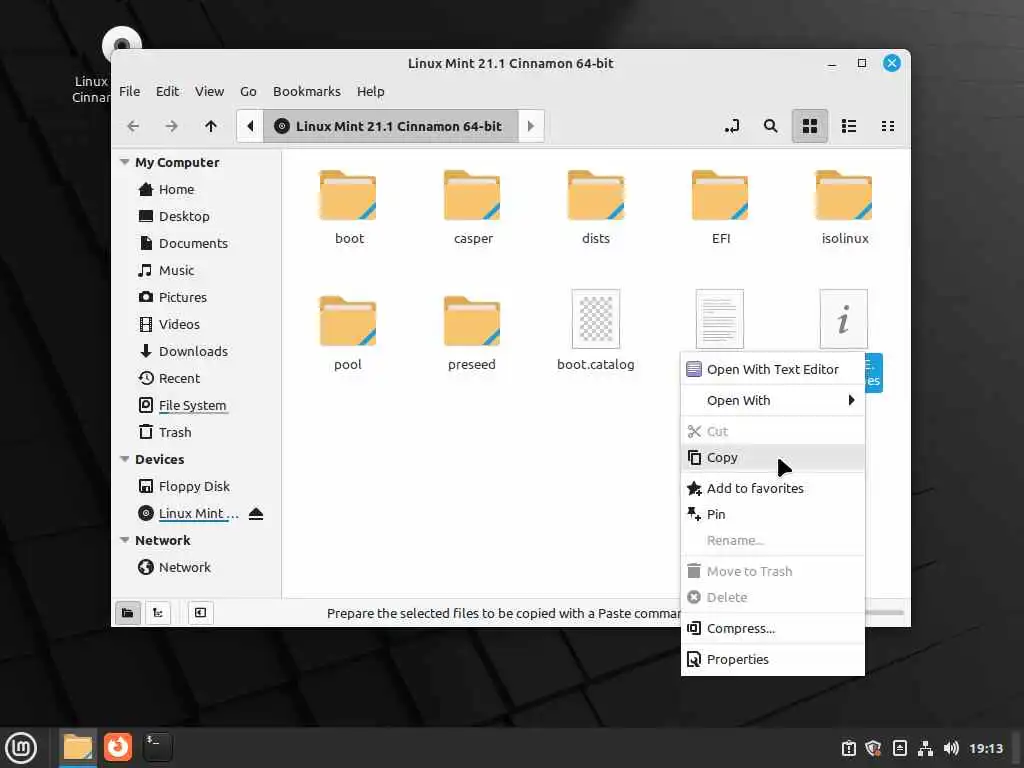1024x768 pixels.
Task: Open the dists folder
Action: (596, 208)
